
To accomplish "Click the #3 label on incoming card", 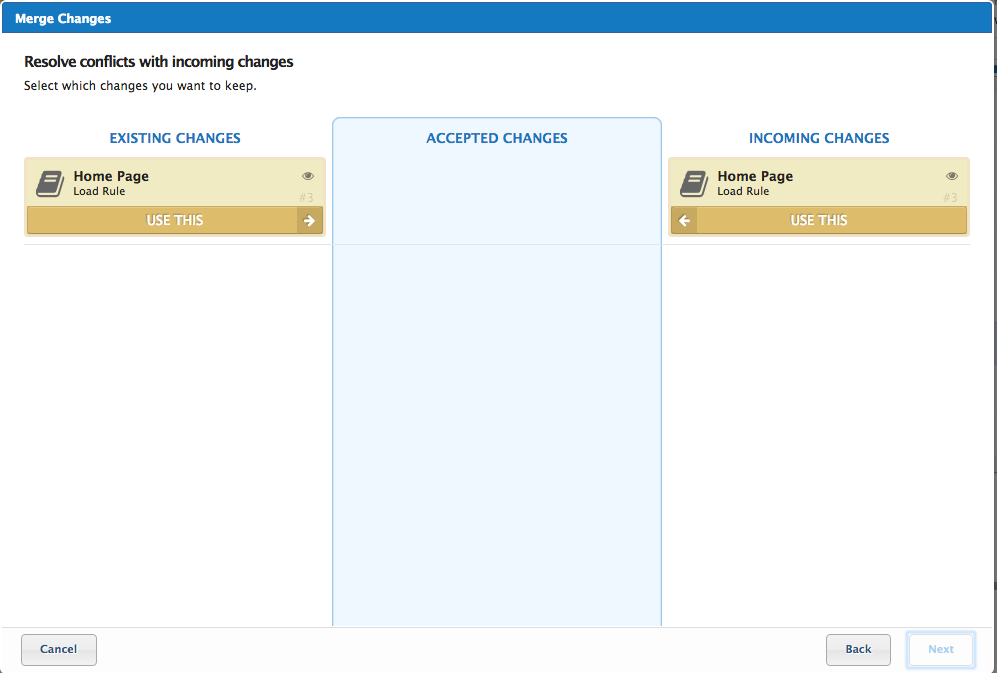I will 950,197.
